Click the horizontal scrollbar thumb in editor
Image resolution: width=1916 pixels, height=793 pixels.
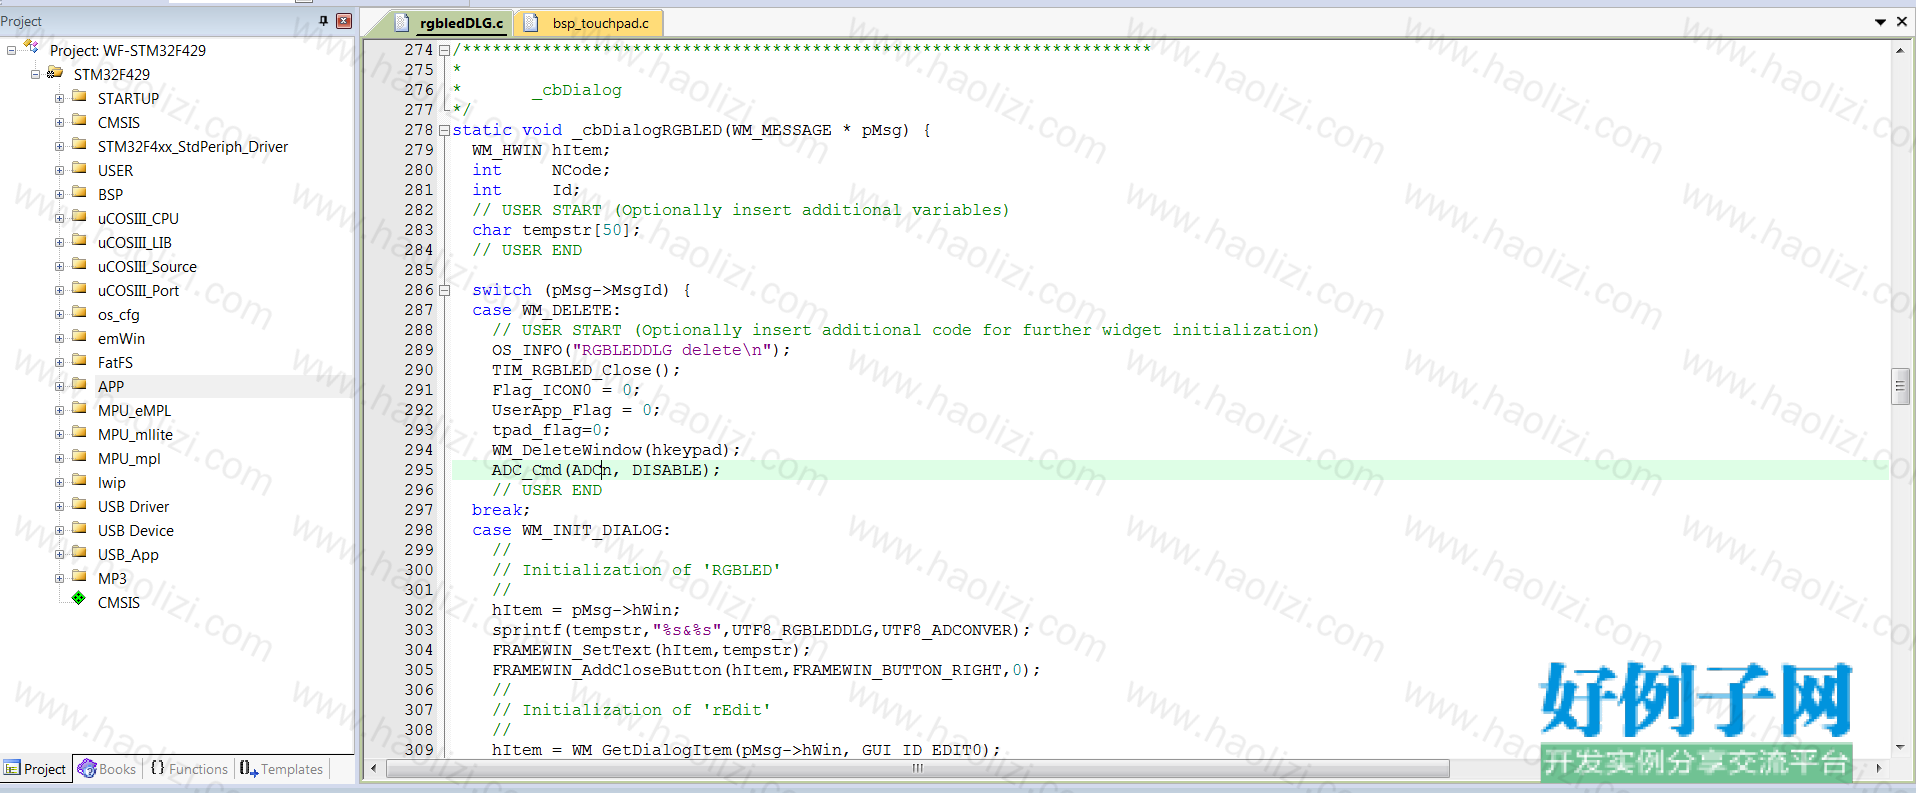(918, 768)
